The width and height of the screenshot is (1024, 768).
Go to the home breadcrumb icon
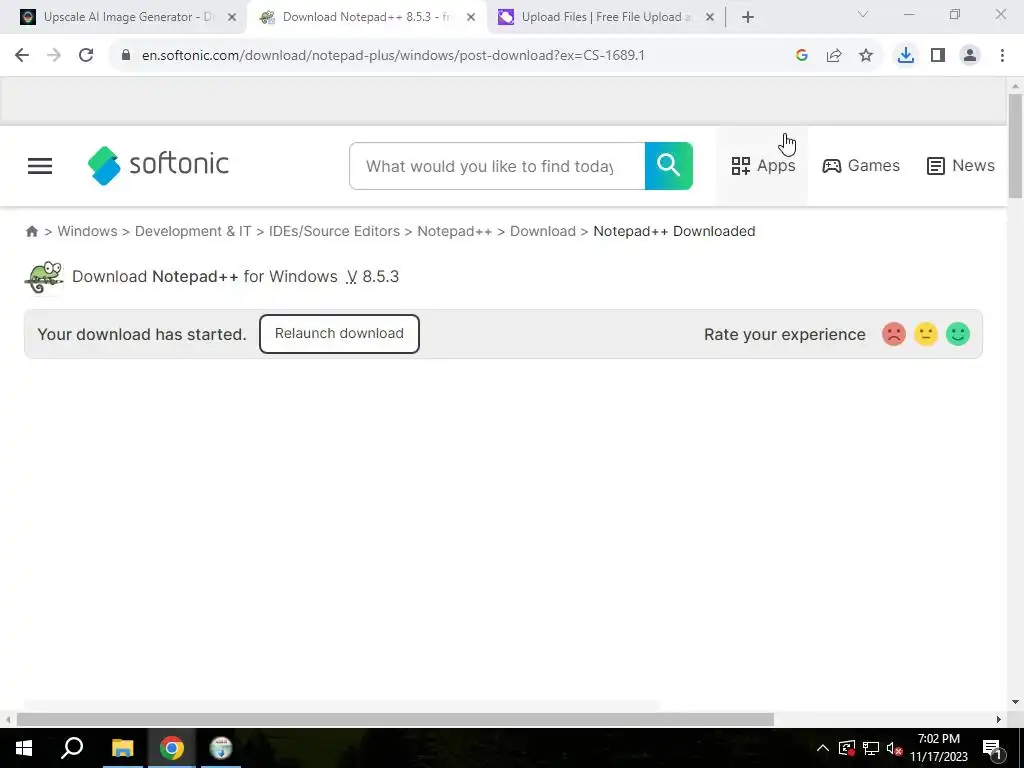[31, 231]
